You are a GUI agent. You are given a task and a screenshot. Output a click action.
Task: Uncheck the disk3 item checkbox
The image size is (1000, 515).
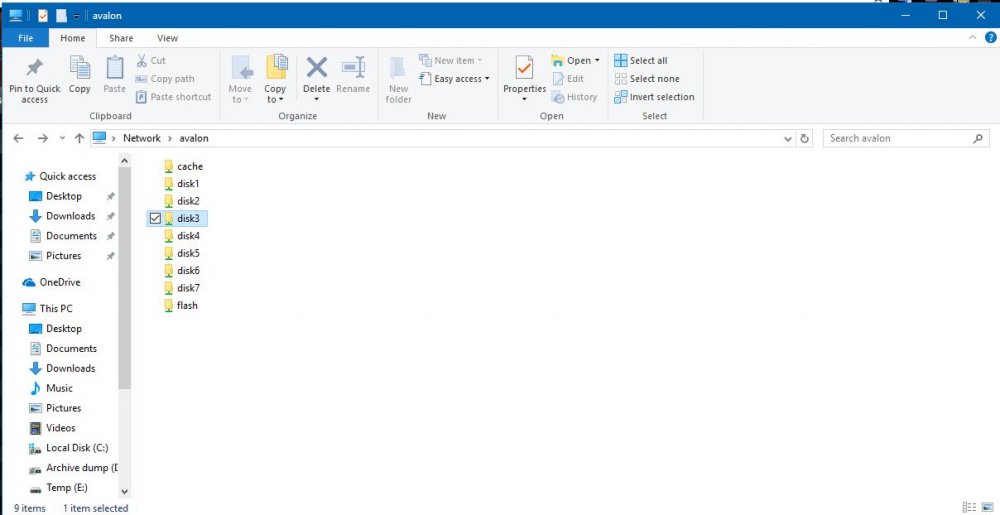pyautogui.click(x=155, y=219)
